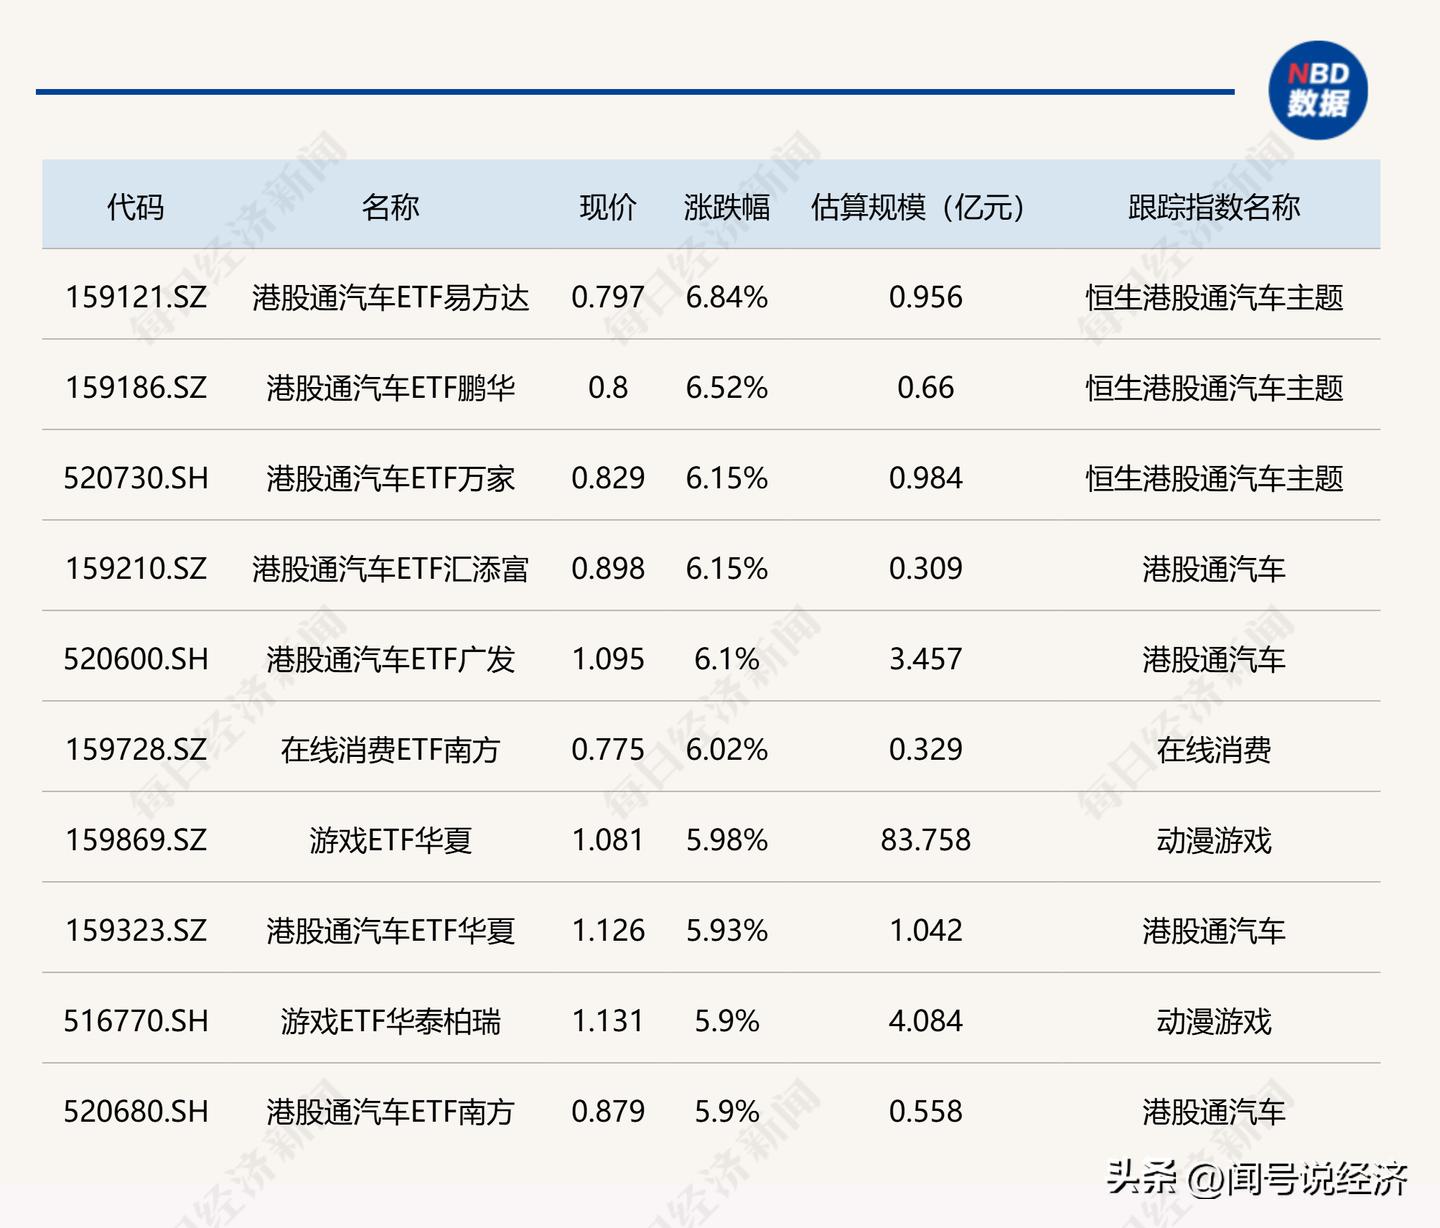This screenshot has height=1228, width=1440.
Task: Click the NBD数据 round logo
Action: click(1317, 90)
